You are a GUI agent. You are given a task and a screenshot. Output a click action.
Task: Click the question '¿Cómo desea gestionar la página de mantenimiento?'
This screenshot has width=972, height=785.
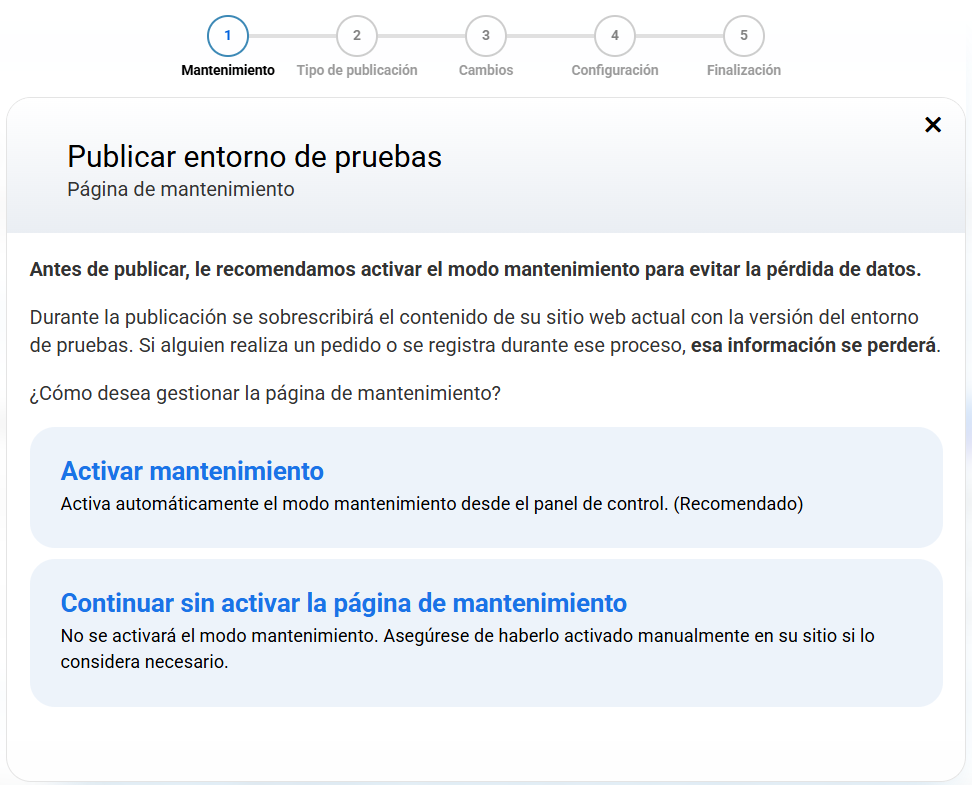pos(265,393)
